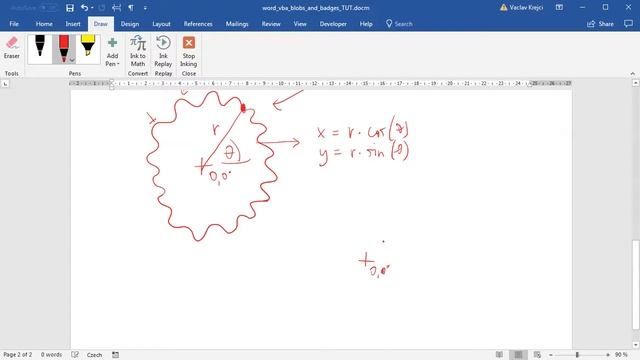The width and height of the screenshot is (640, 360).
Task: Change the Czech language setting
Action: pos(94,355)
